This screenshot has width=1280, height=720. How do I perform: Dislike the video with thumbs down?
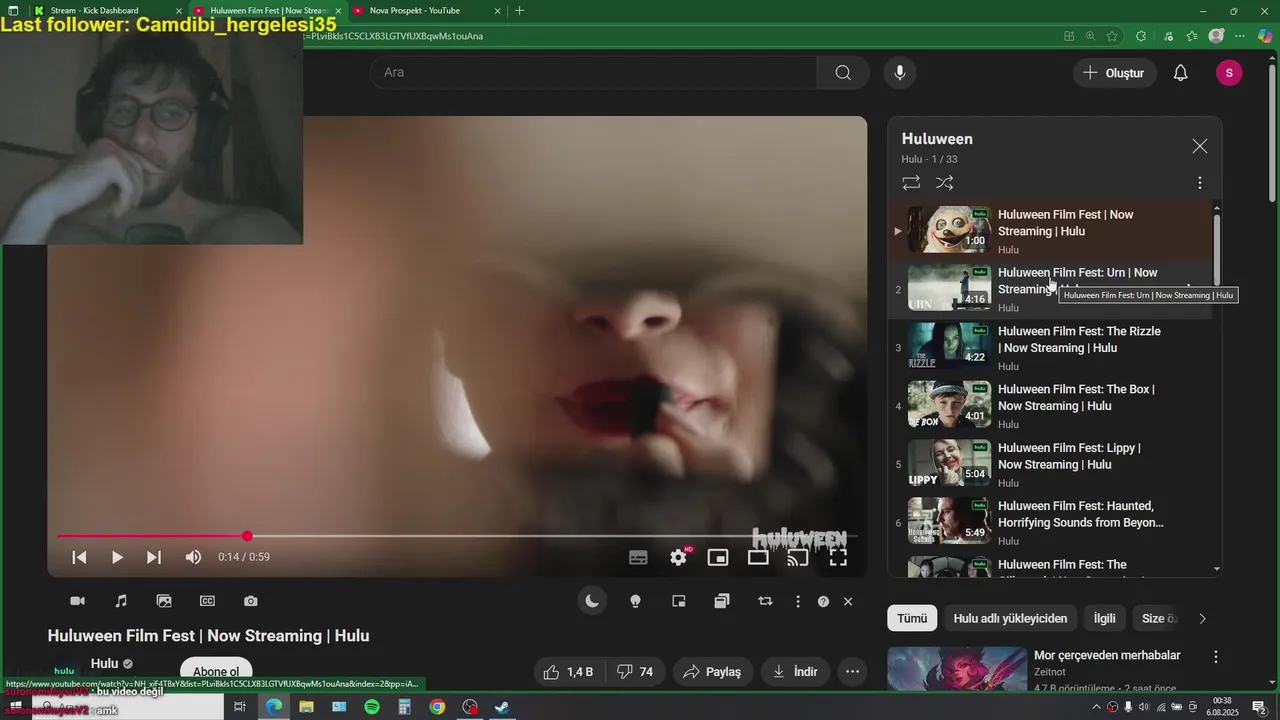[x=634, y=672]
